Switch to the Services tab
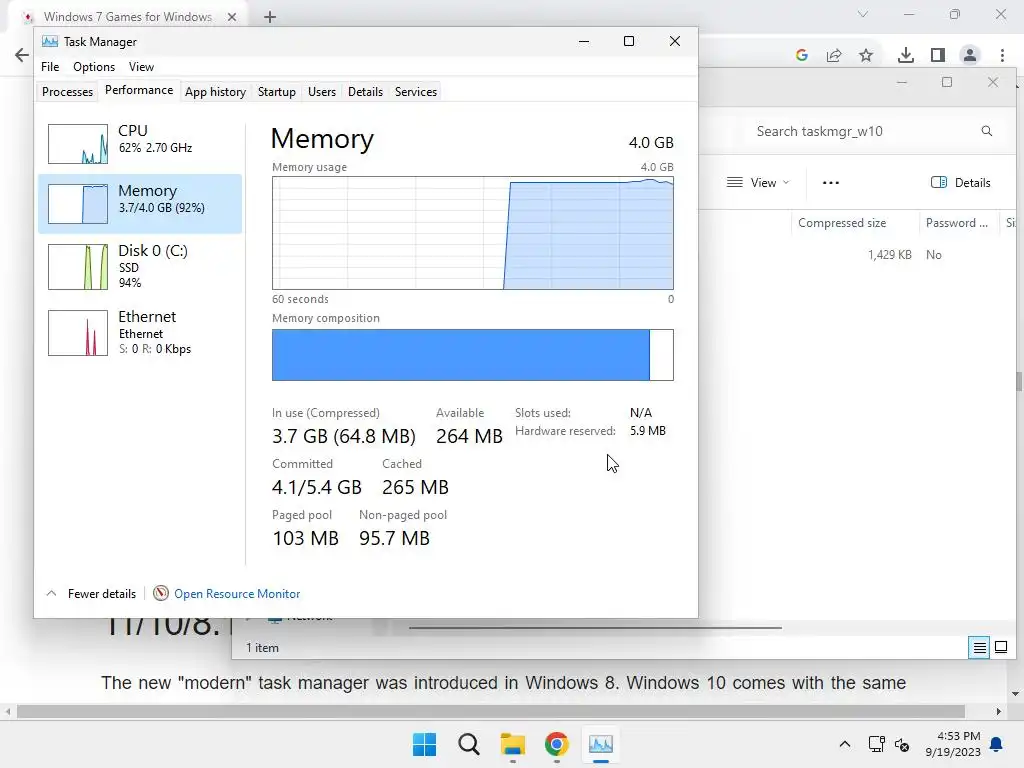 pos(416,91)
